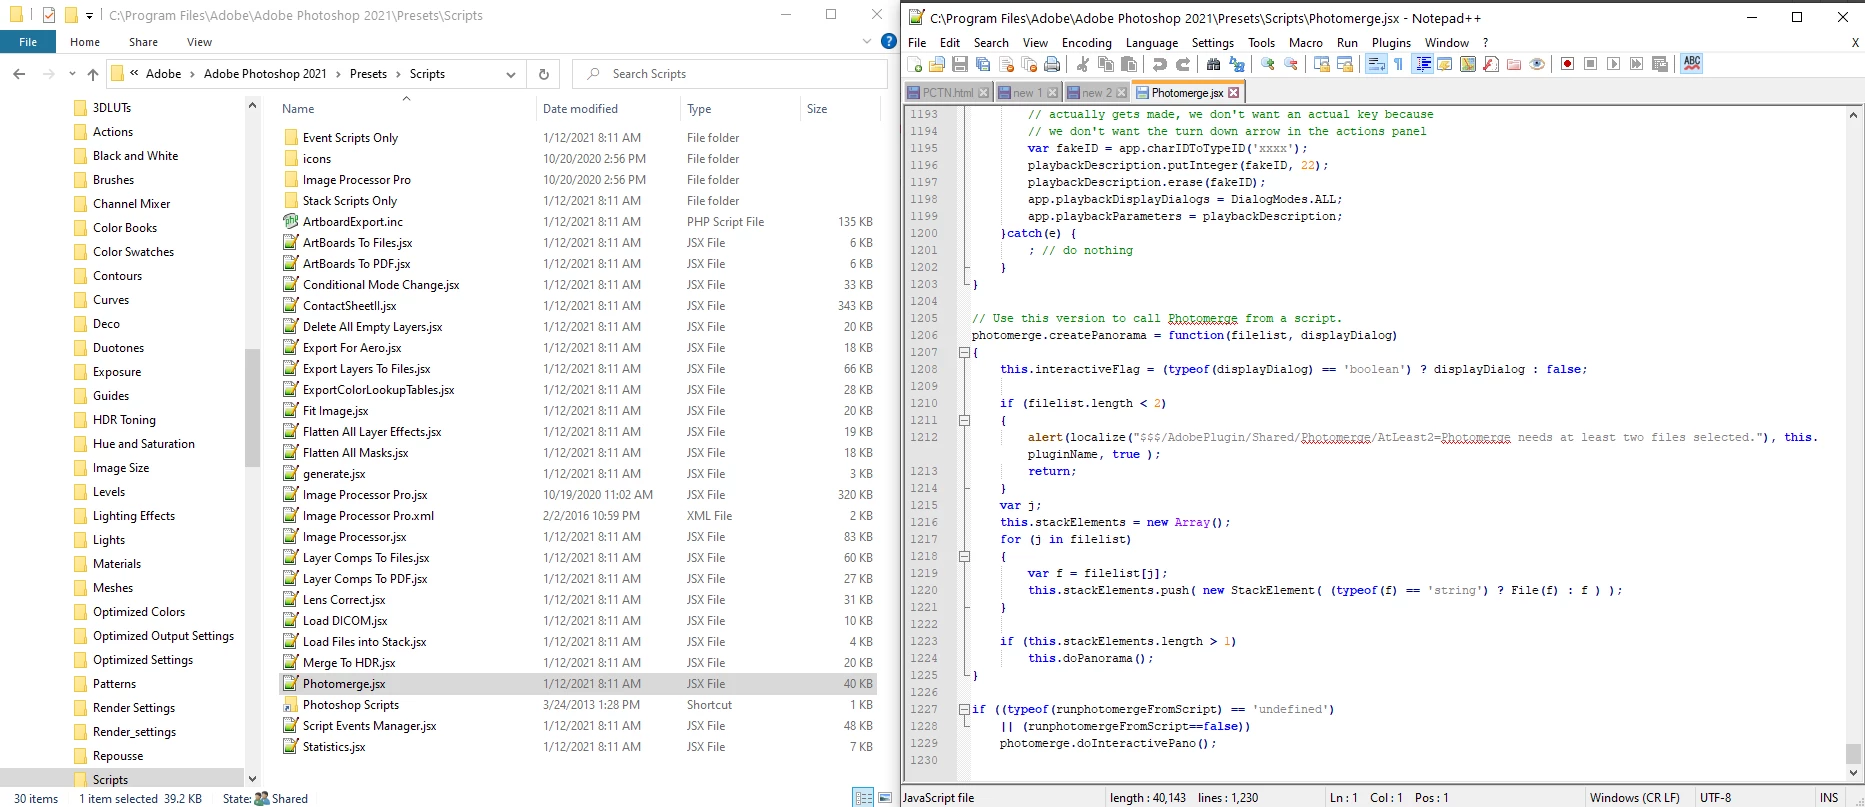Click the Open file toolbar icon in Notepad++
The width and height of the screenshot is (1865, 807).
coord(937,64)
